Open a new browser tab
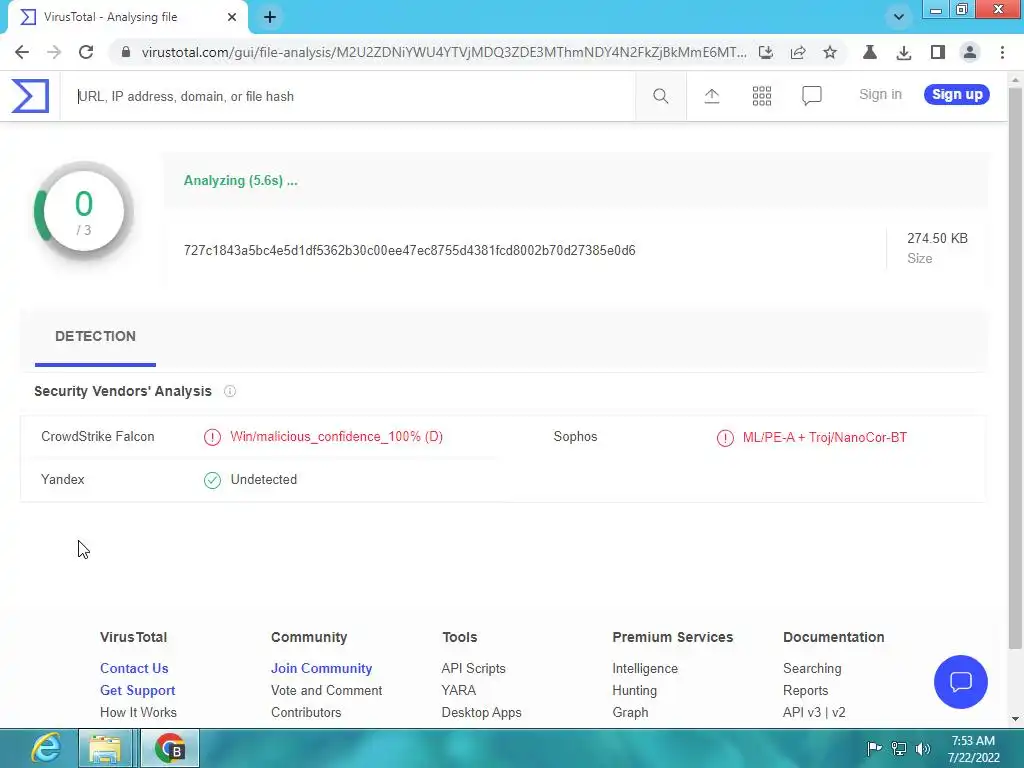 270,17
